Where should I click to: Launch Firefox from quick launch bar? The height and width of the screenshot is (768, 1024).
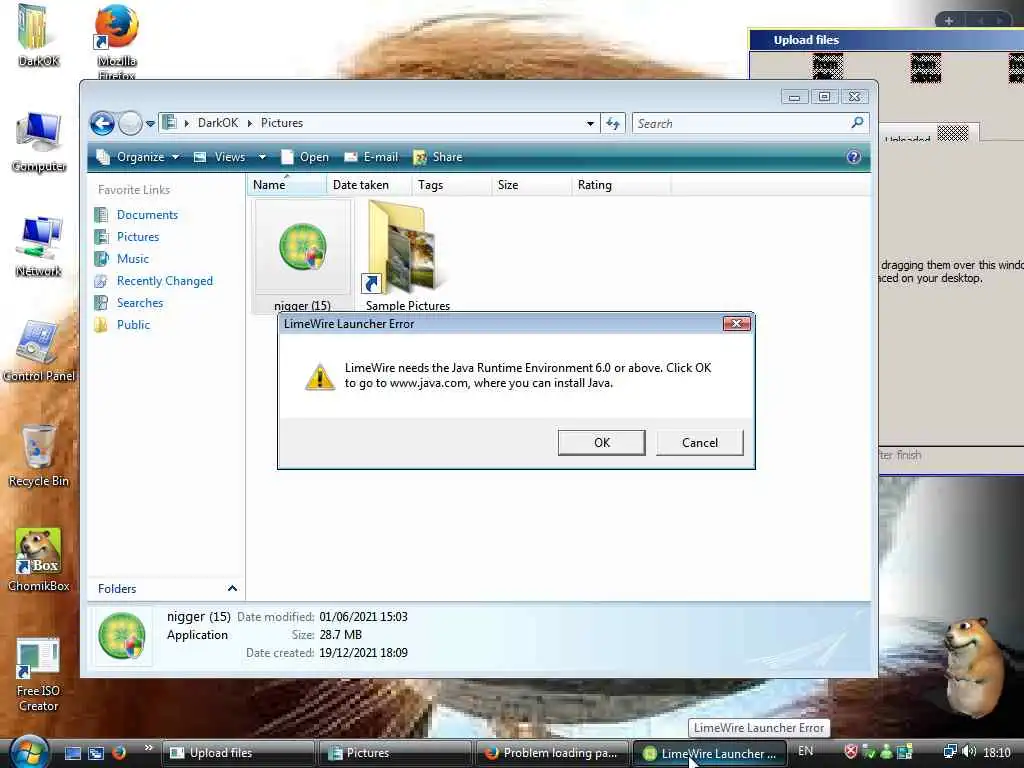(x=119, y=753)
